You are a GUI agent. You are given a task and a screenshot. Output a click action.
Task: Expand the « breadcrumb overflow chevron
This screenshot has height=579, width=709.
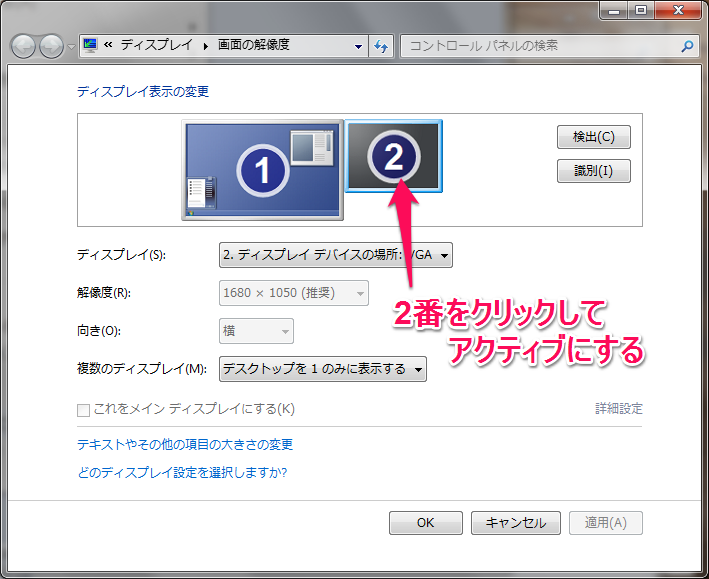coord(108,45)
